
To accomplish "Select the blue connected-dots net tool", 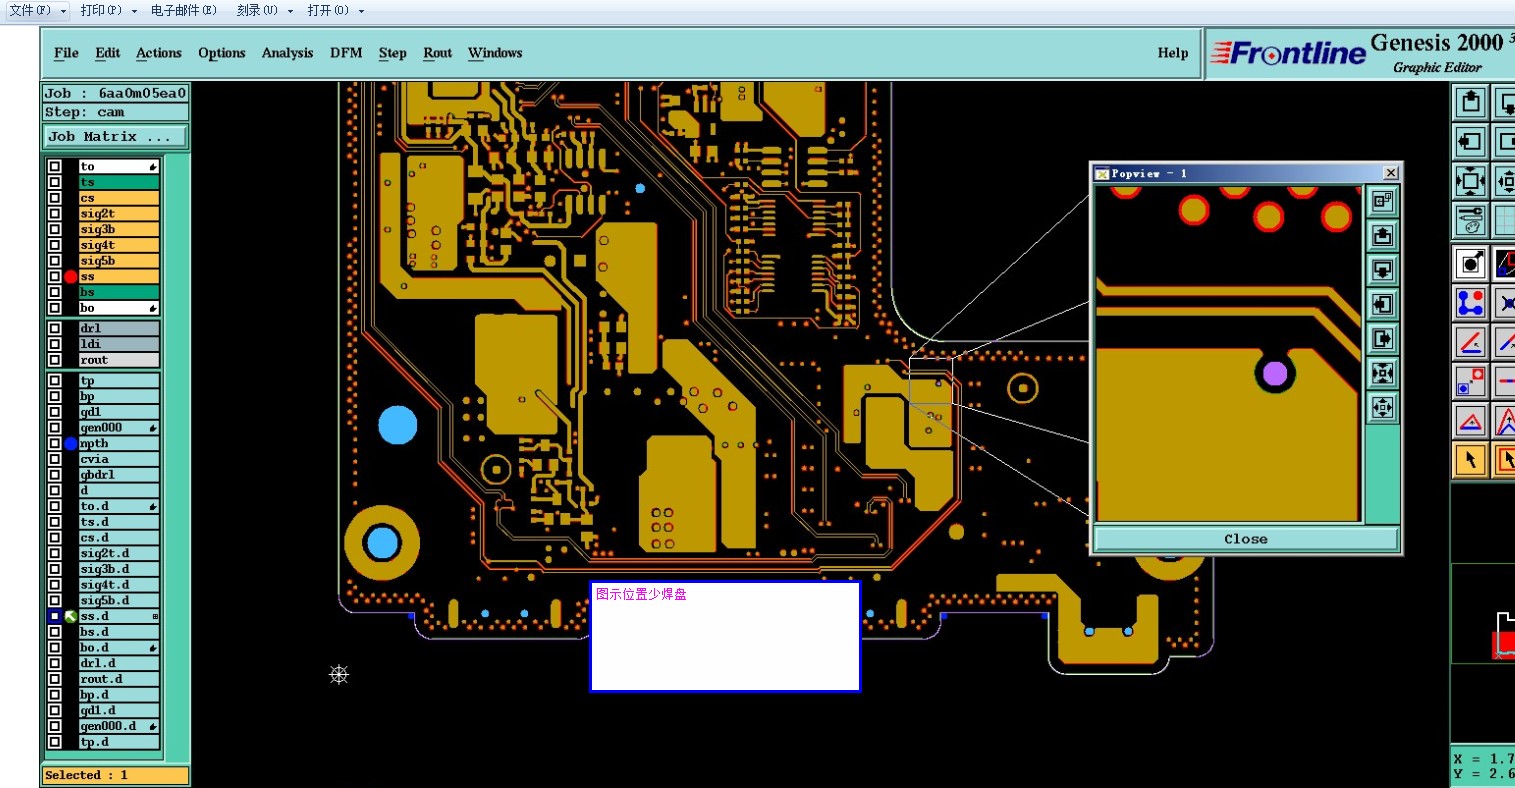I will pyautogui.click(x=1471, y=302).
